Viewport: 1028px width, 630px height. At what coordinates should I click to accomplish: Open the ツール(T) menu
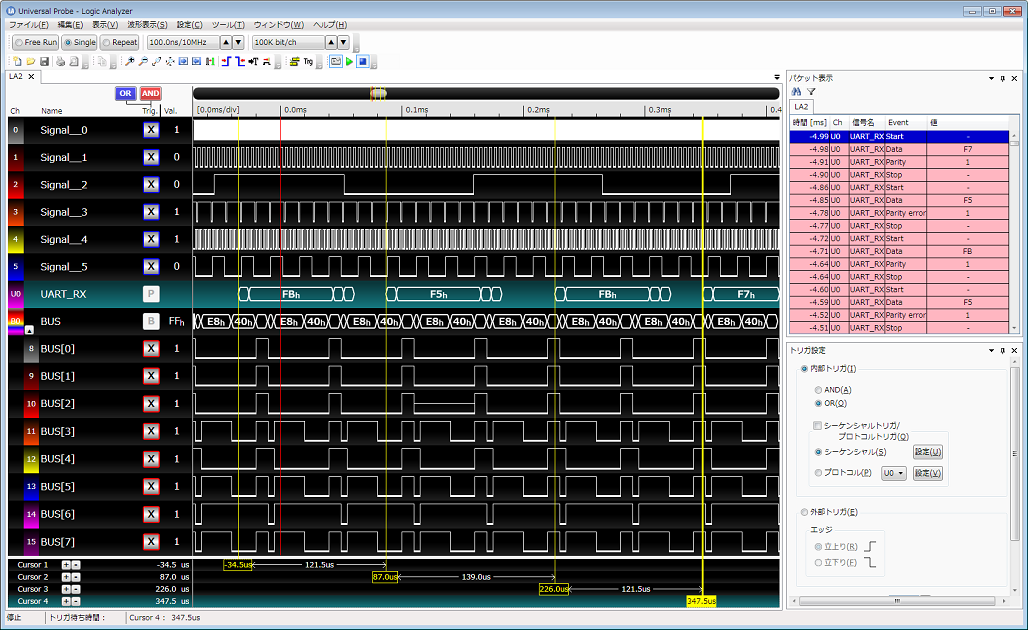pyautogui.click(x=228, y=24)
